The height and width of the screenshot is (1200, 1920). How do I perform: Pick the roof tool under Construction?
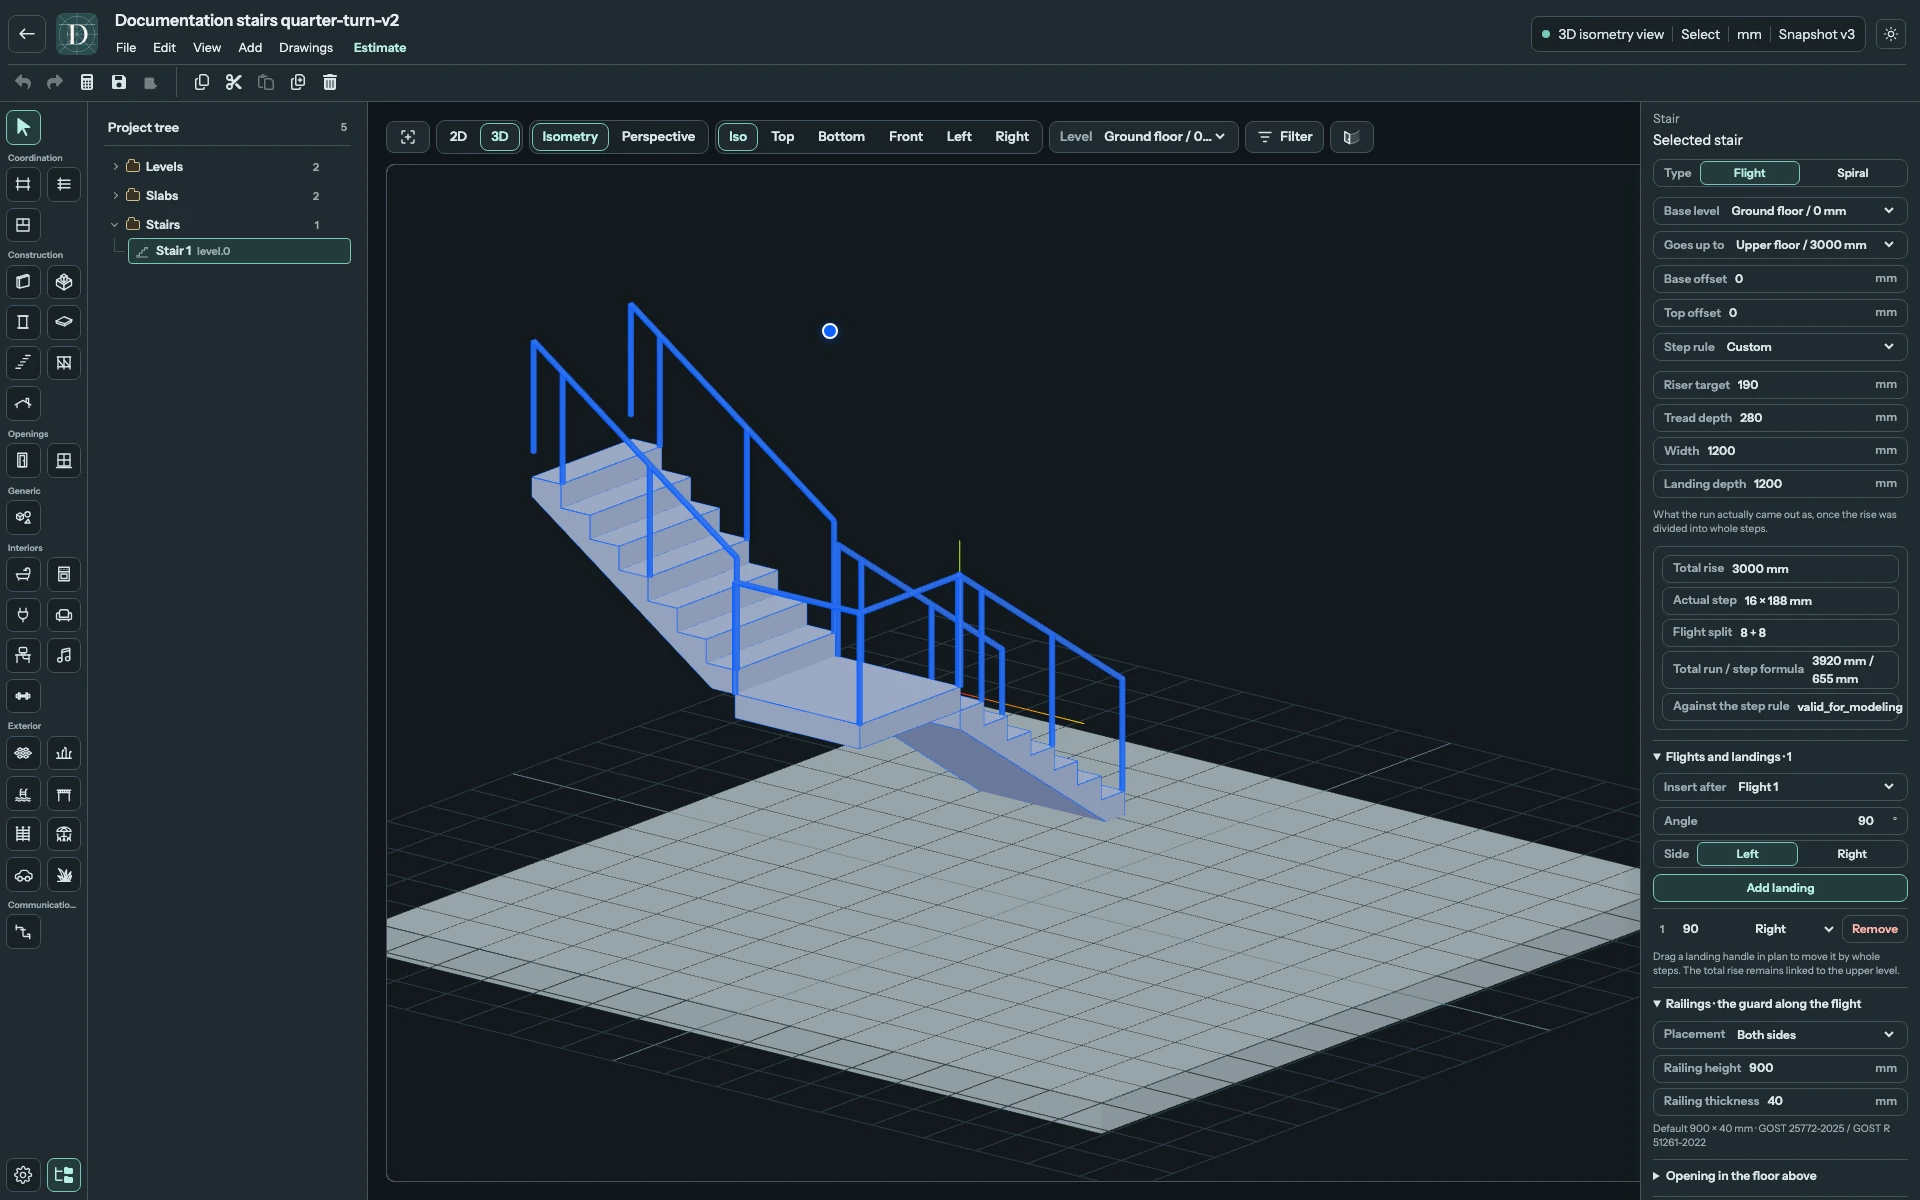click(23, 403)
